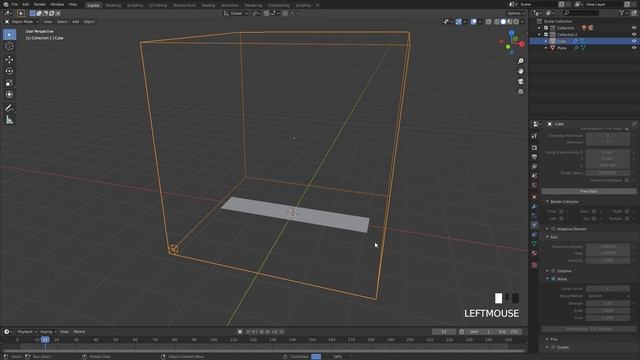The width and height of the screenshot is (640, 360).
Task: Expand the Adaptive Domain panel
Action: (547, 229)
